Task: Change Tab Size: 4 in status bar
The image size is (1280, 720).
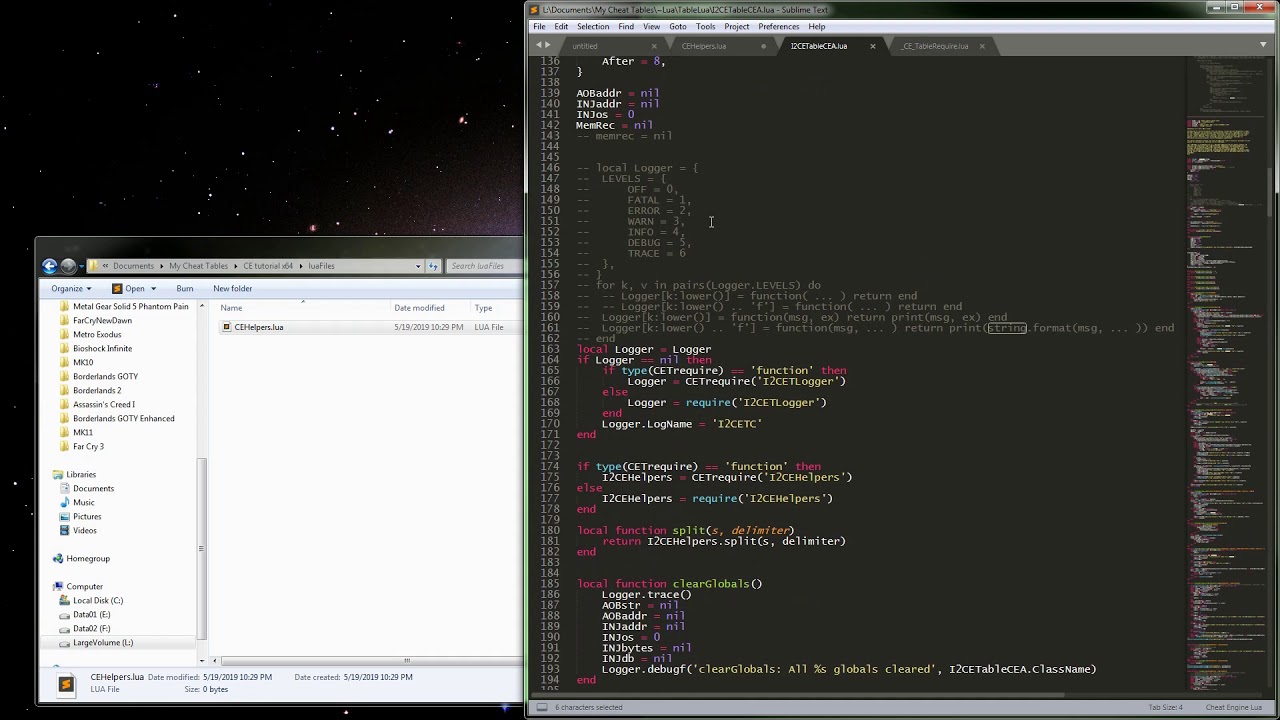Action: click(1165, 707)
